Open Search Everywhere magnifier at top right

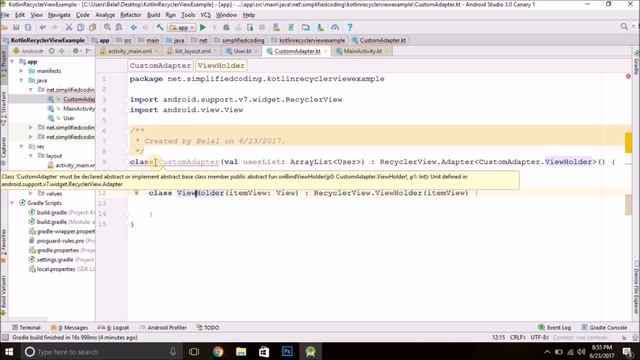tap(624, 27)
